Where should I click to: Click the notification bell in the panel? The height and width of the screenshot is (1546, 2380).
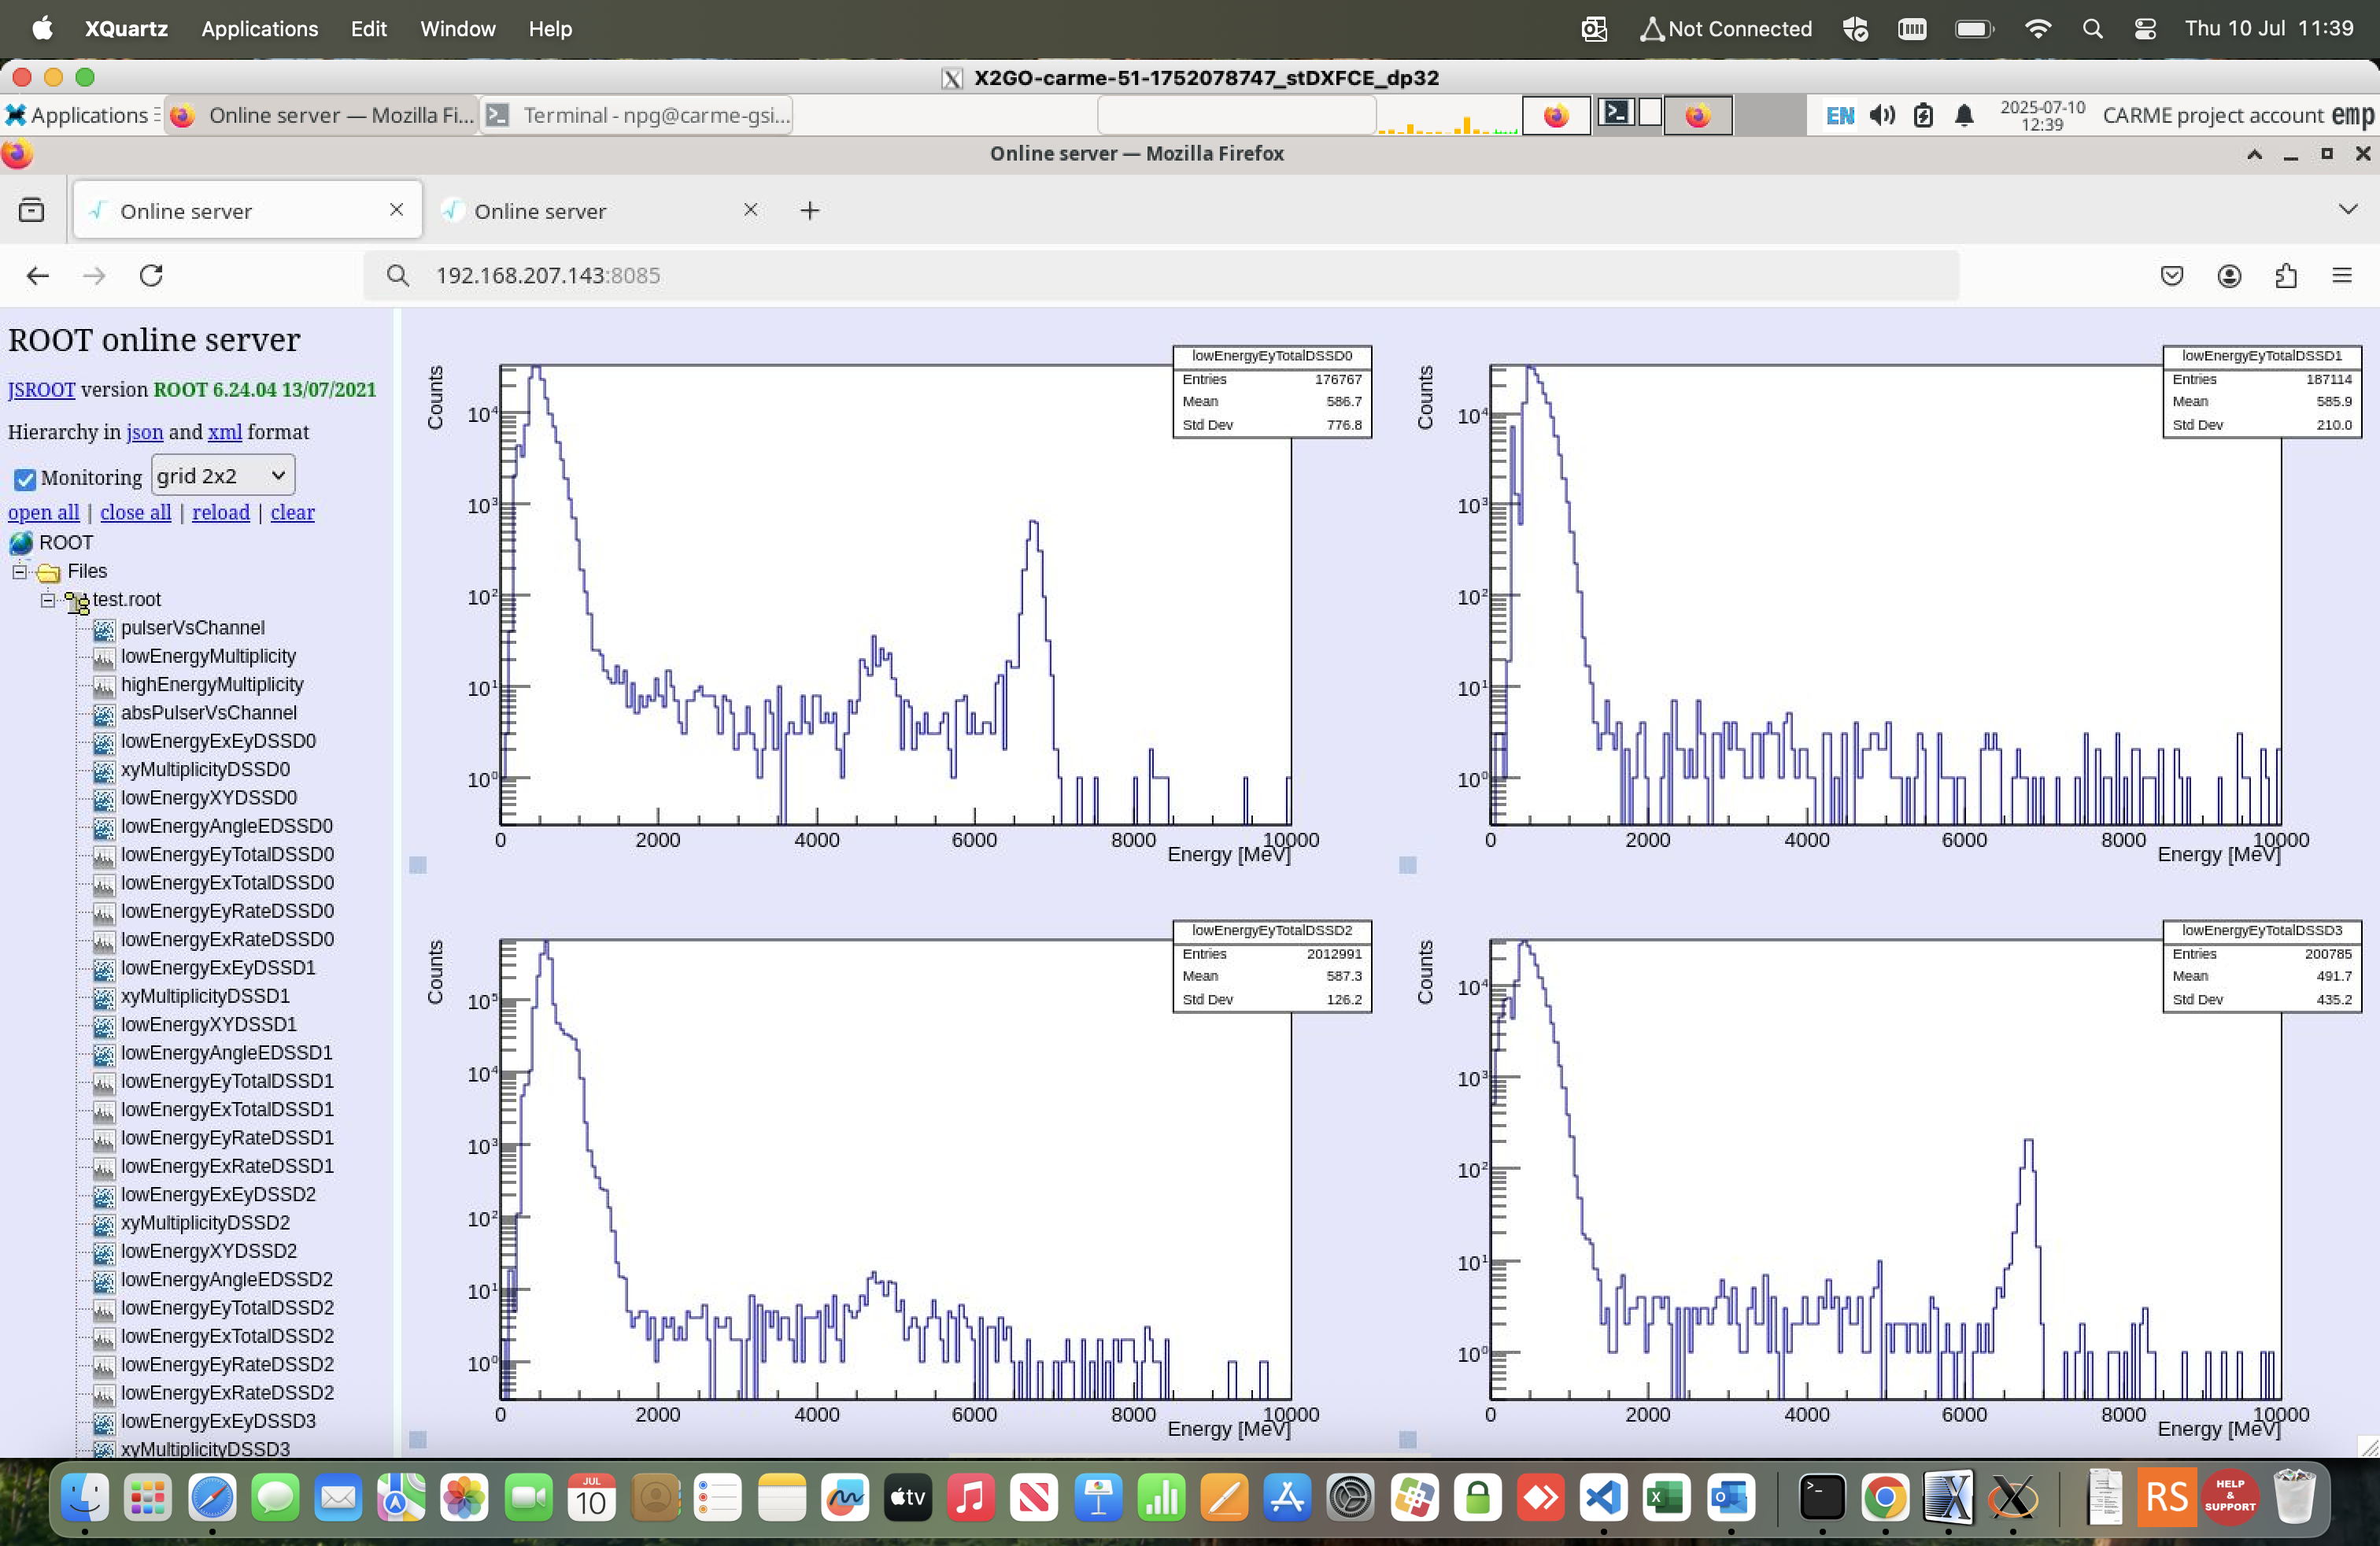tap(1964, 115)
